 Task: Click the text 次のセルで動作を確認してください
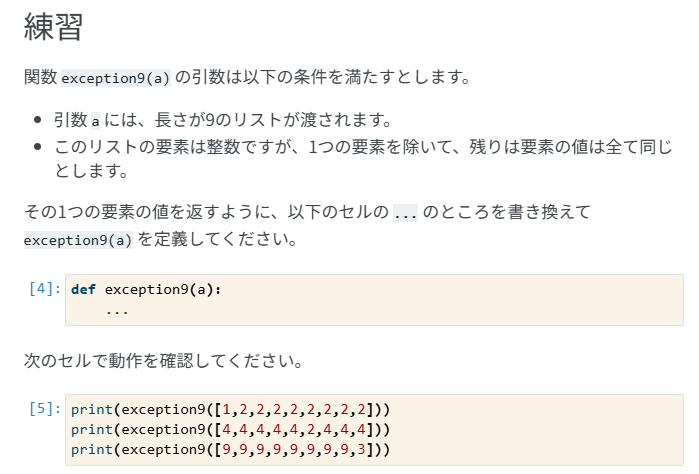click(x=163, y=361)
